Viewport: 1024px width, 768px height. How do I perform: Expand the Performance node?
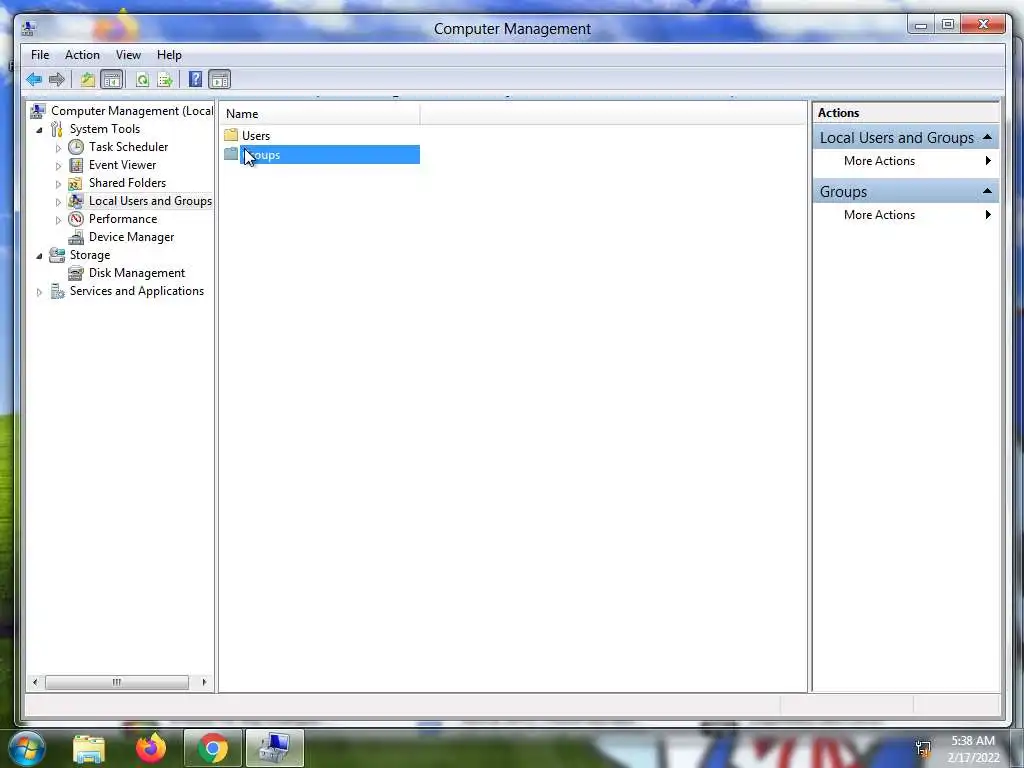[x=58, y=220]
